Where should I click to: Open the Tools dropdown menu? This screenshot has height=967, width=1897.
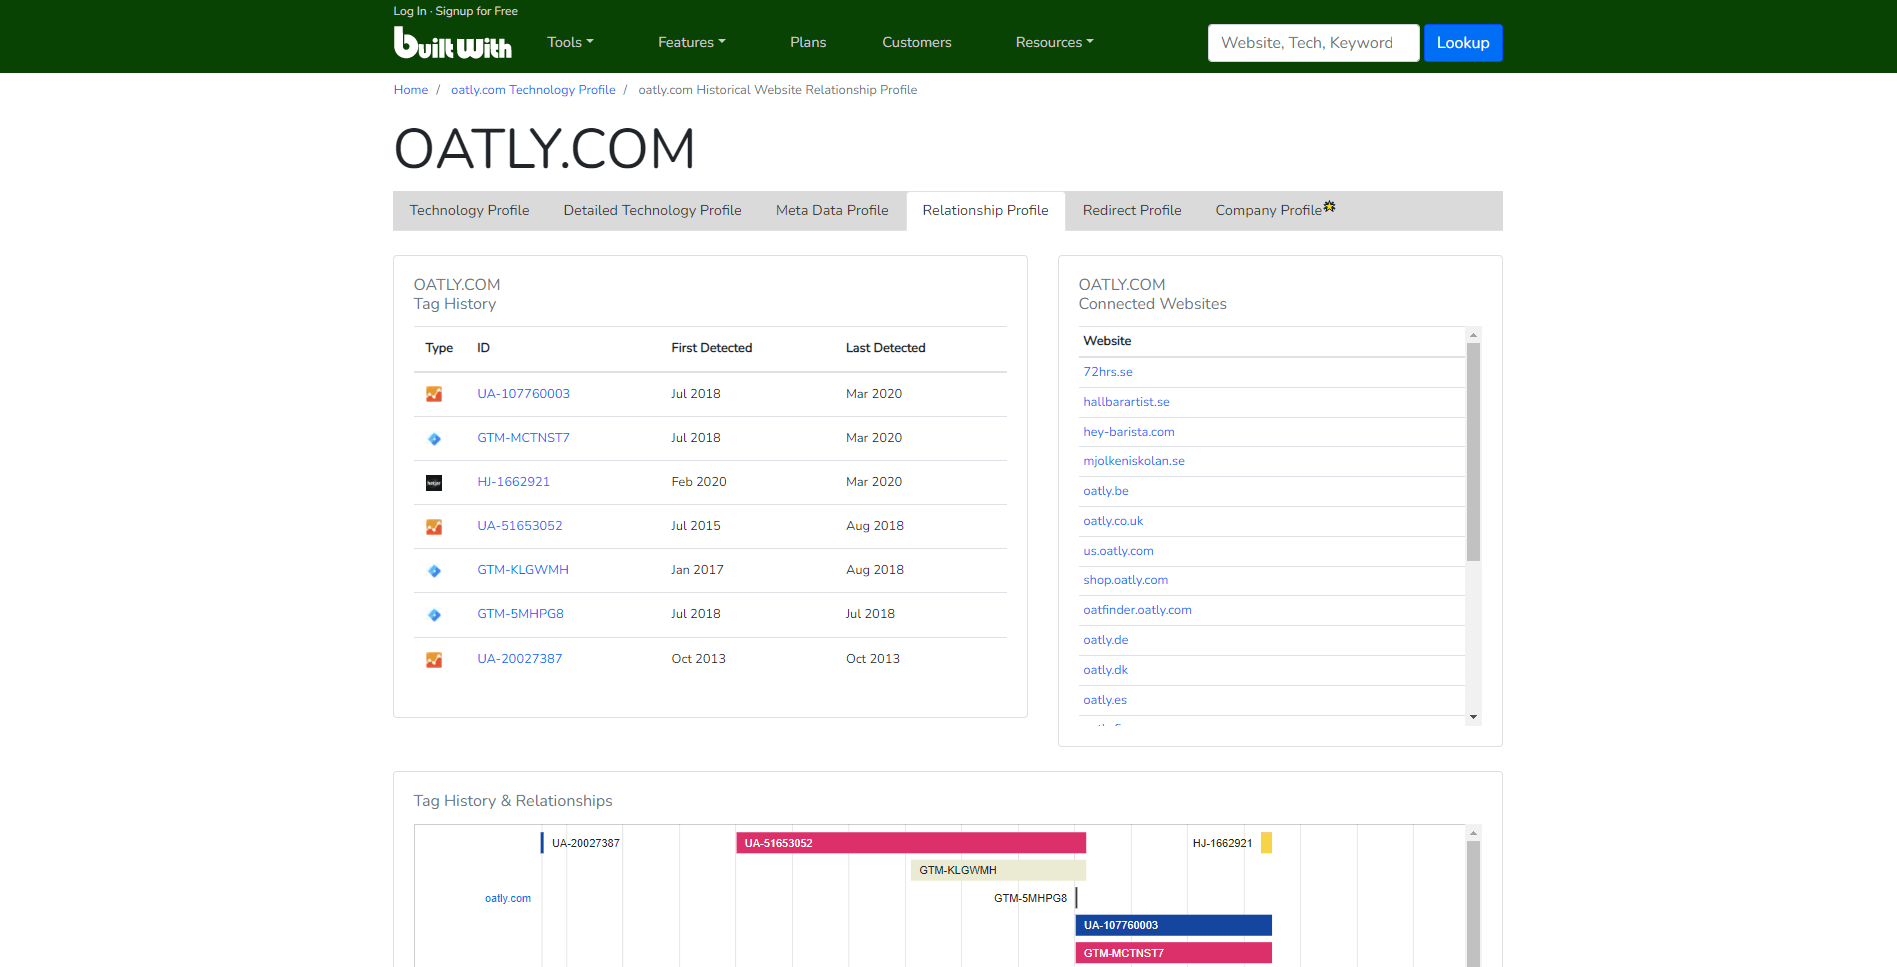(570, 42)
